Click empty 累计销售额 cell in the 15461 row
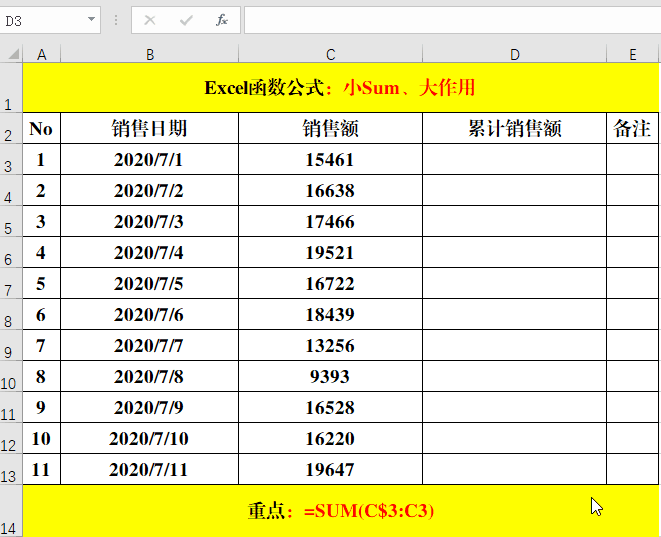 point(515,159)
